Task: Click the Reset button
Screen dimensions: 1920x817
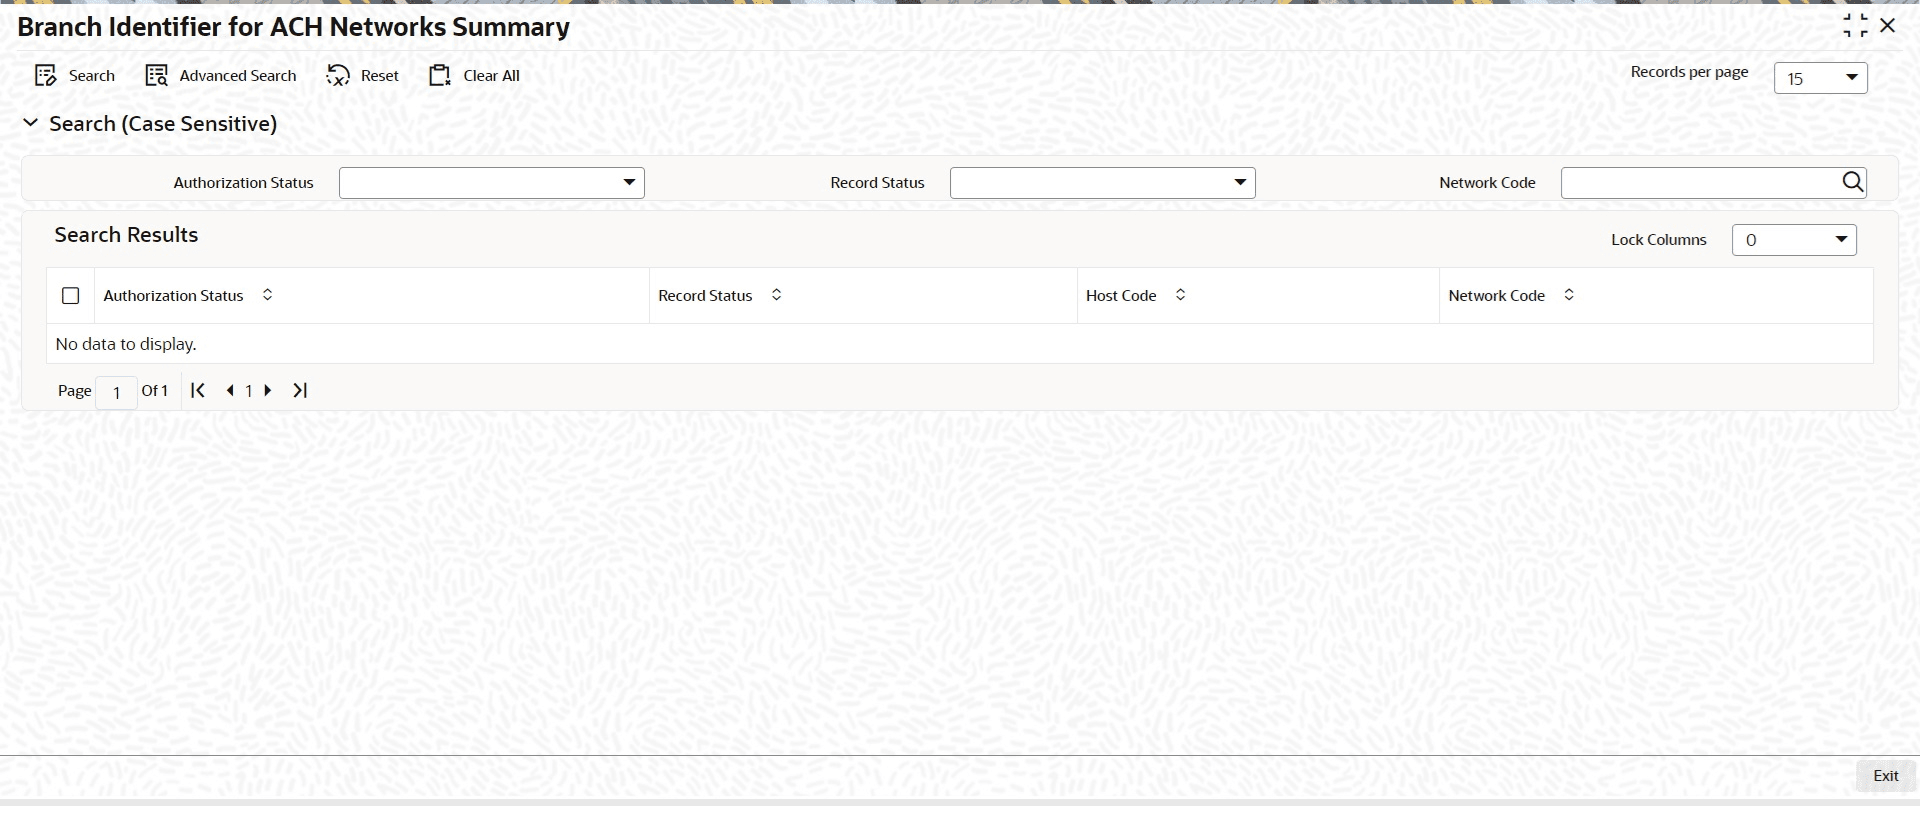Action: coord(363,76)
